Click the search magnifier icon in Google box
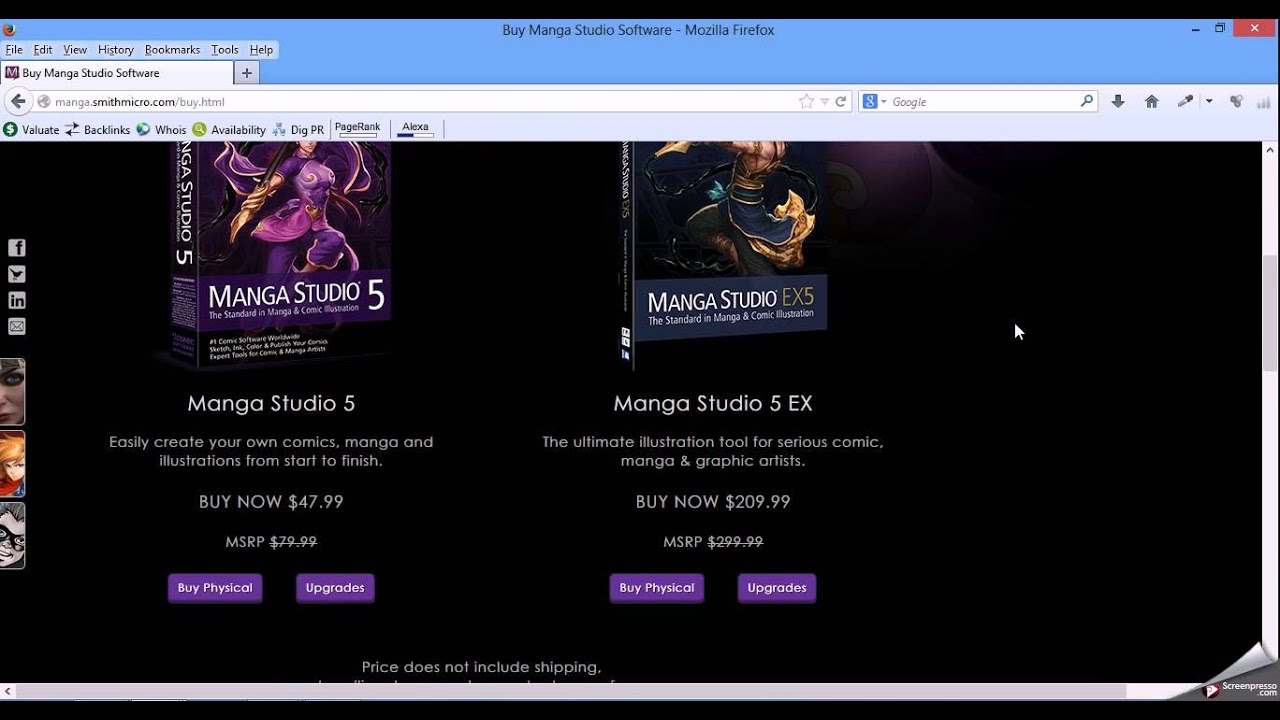 [1087, 101]
